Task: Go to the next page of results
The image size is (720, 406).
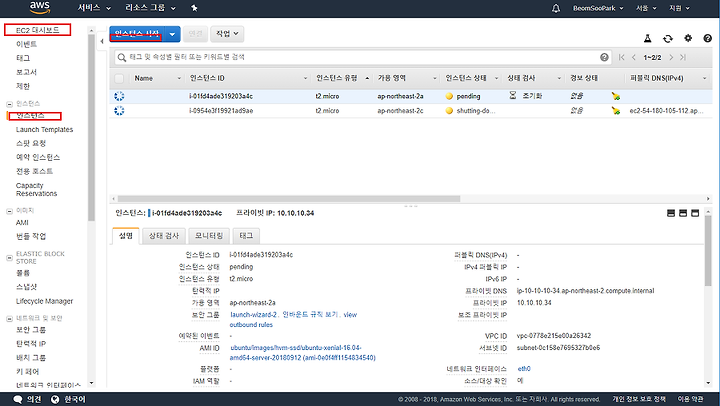Action: [x=671, y=57]
